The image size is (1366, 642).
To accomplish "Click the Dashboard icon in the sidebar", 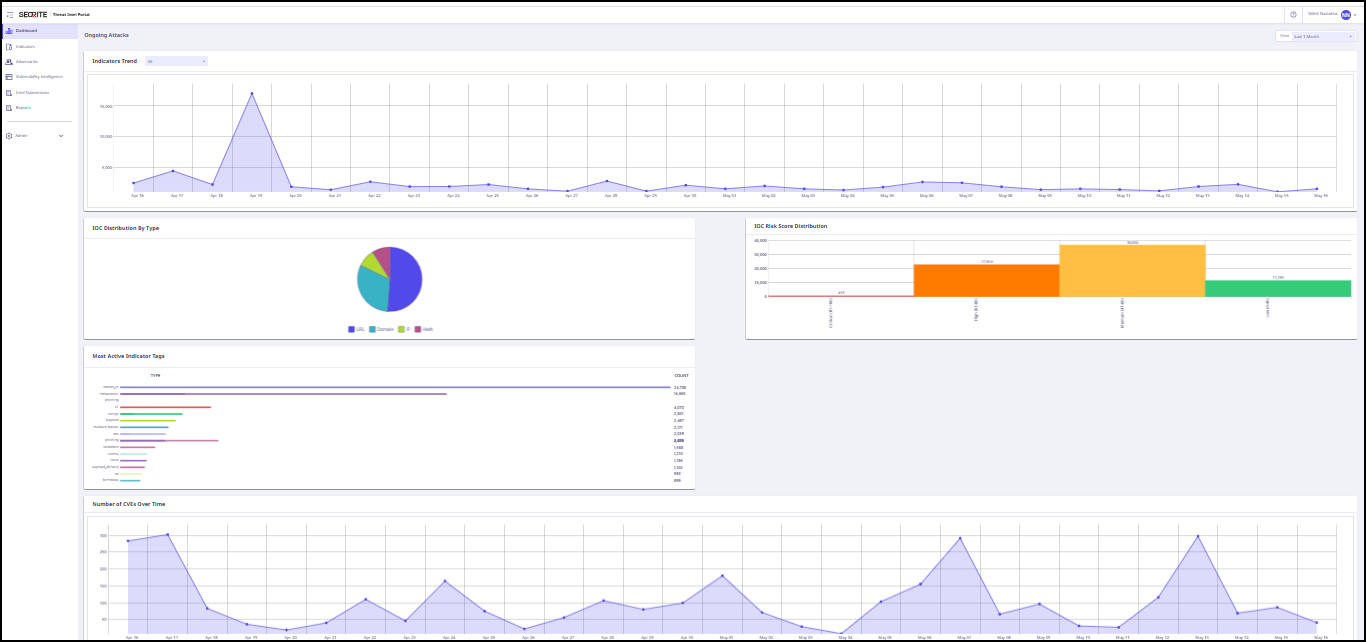I will click(9, 31).
